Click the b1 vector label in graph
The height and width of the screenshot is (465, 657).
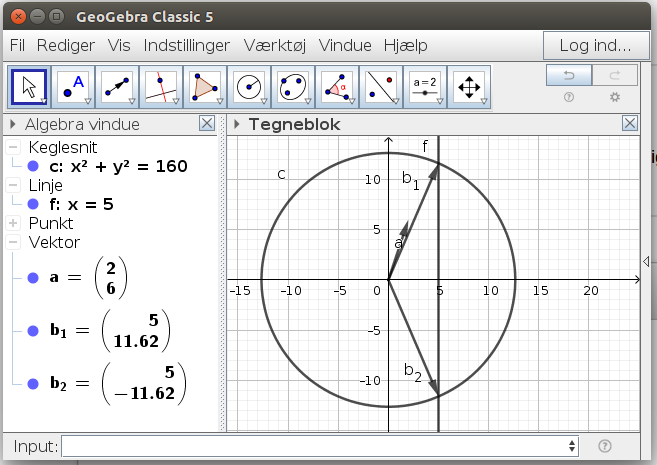pos(411,180)
